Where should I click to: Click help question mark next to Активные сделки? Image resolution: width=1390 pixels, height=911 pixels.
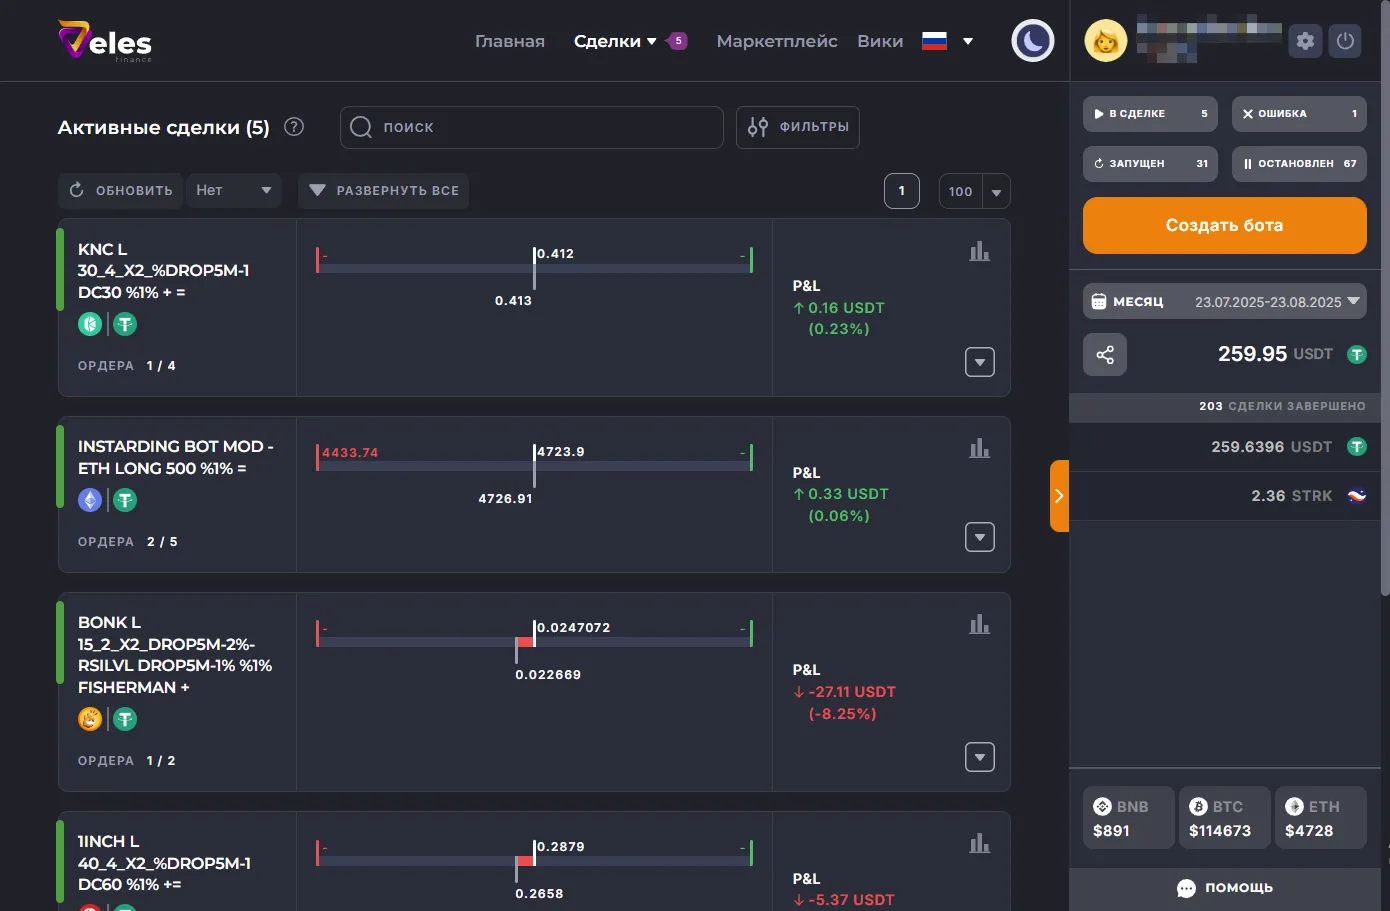[x=294, y=127]
